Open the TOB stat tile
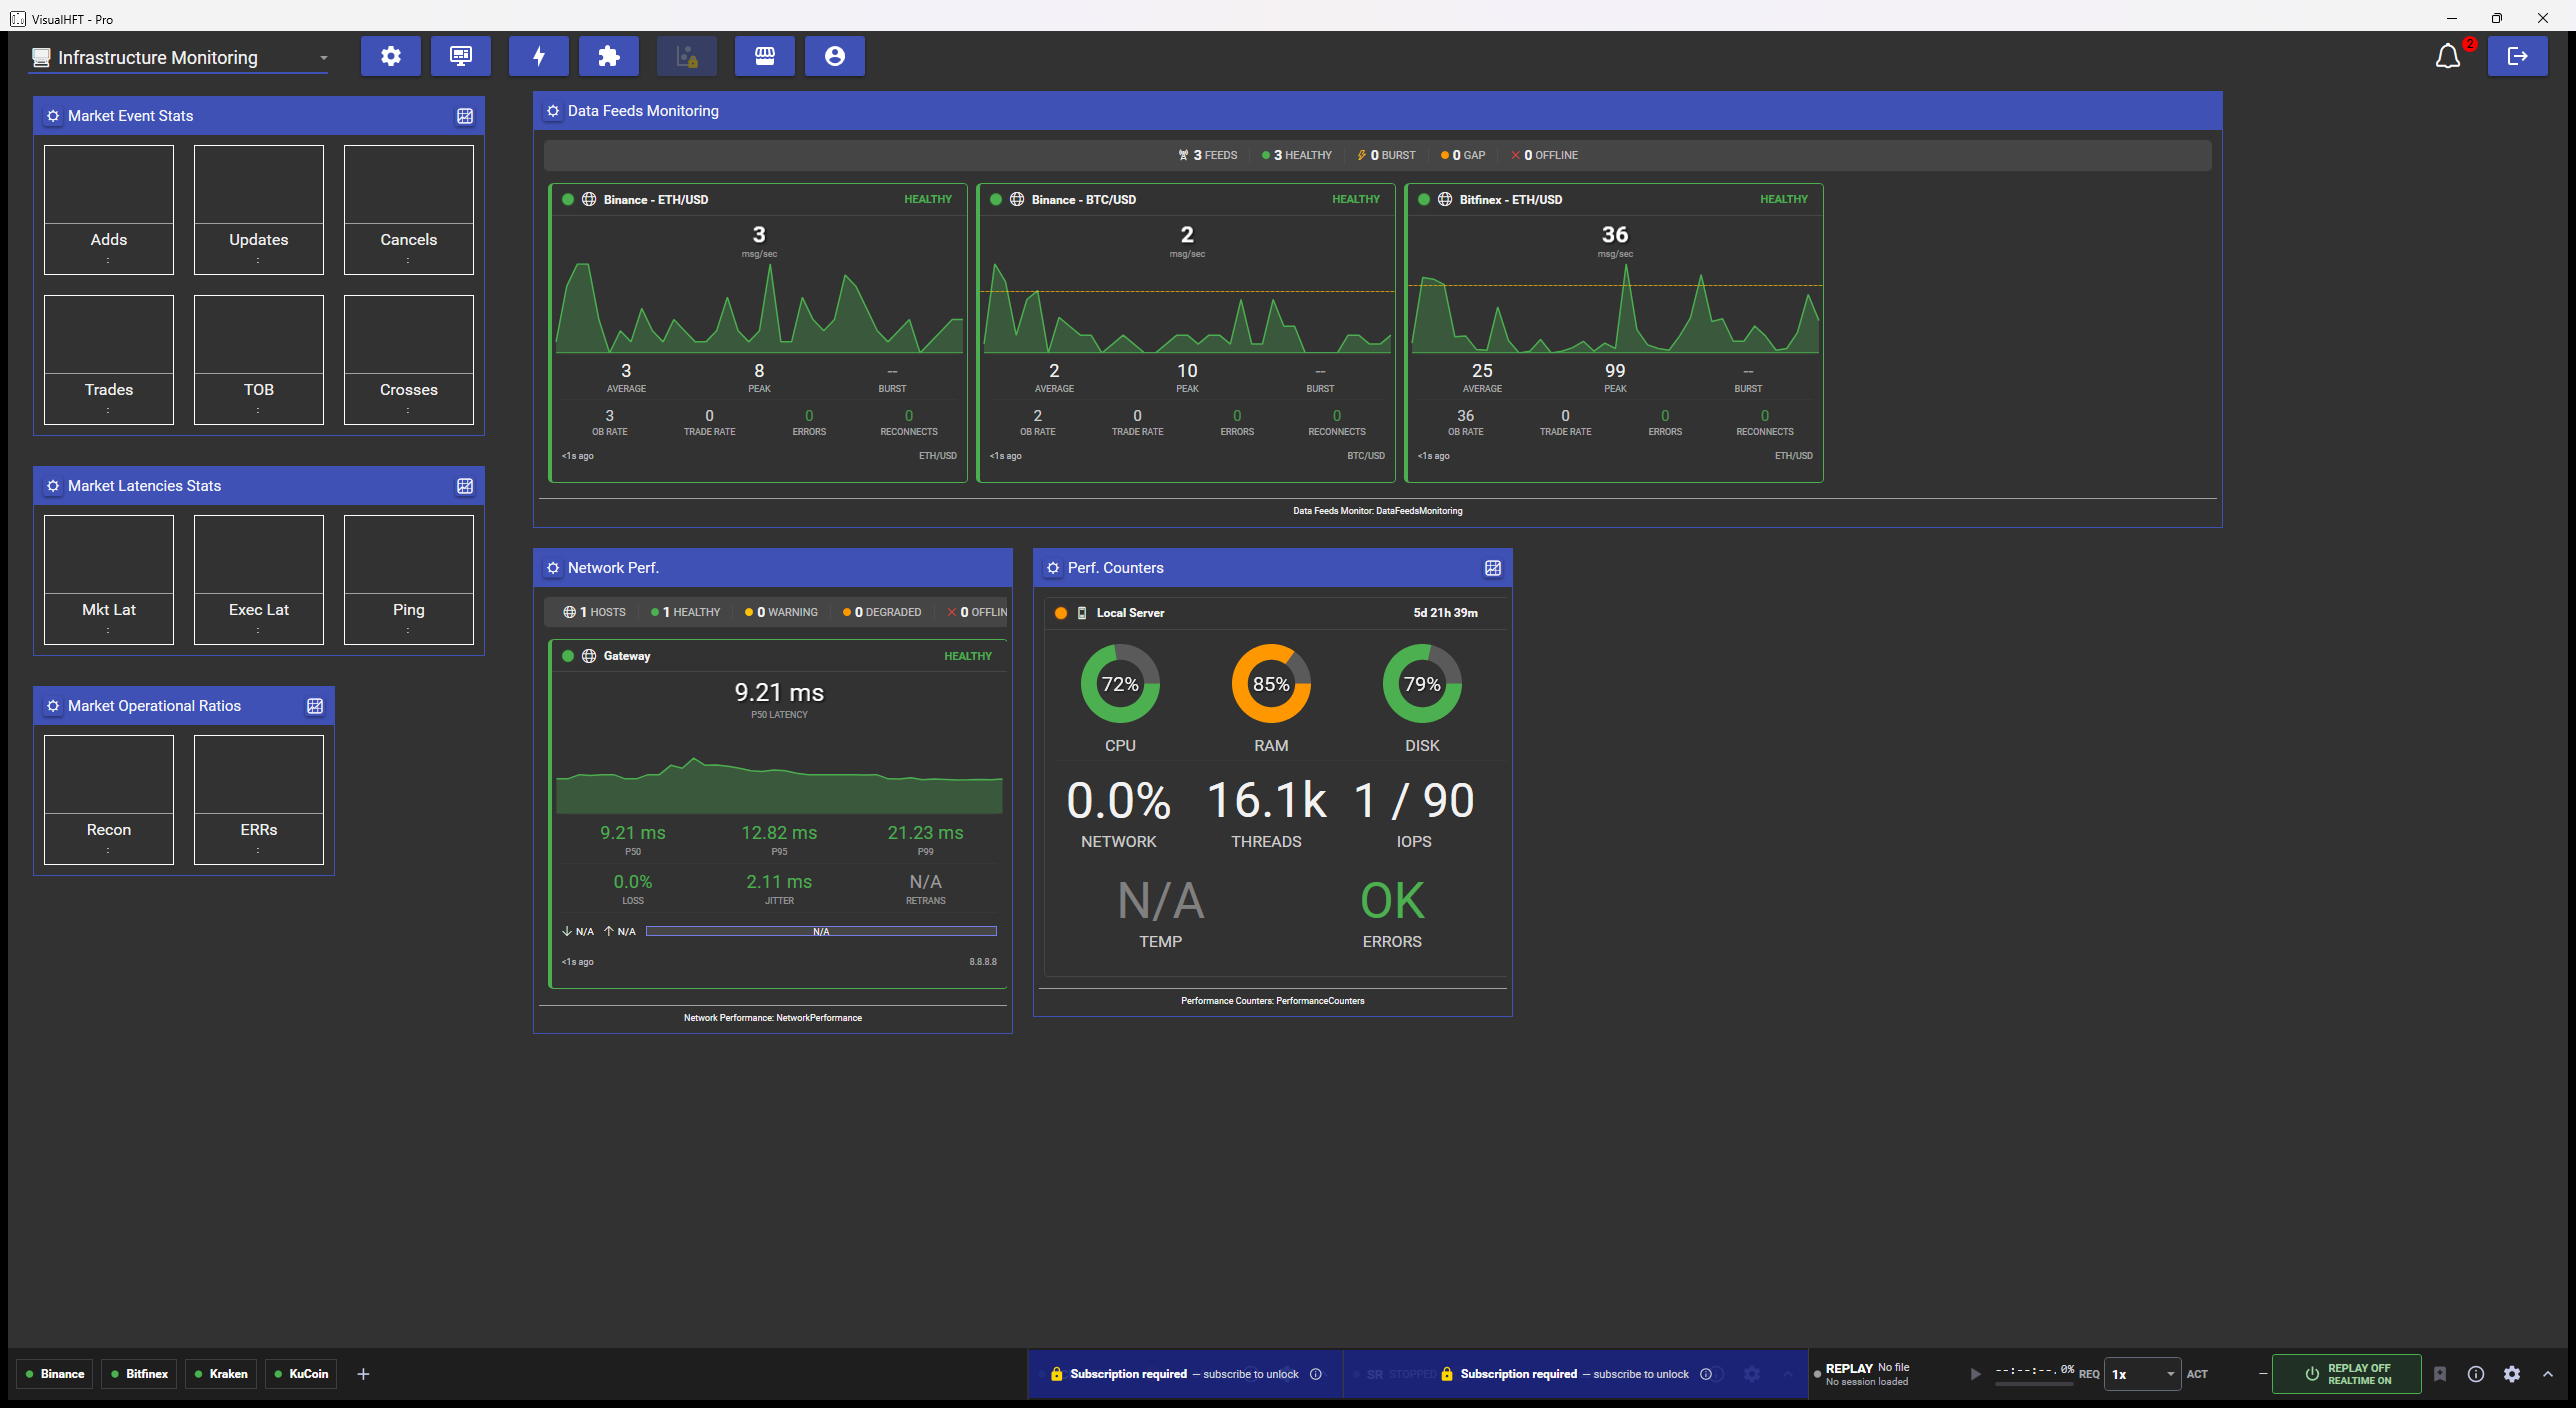This screenshot has width=2576, height=1408. 259,360
